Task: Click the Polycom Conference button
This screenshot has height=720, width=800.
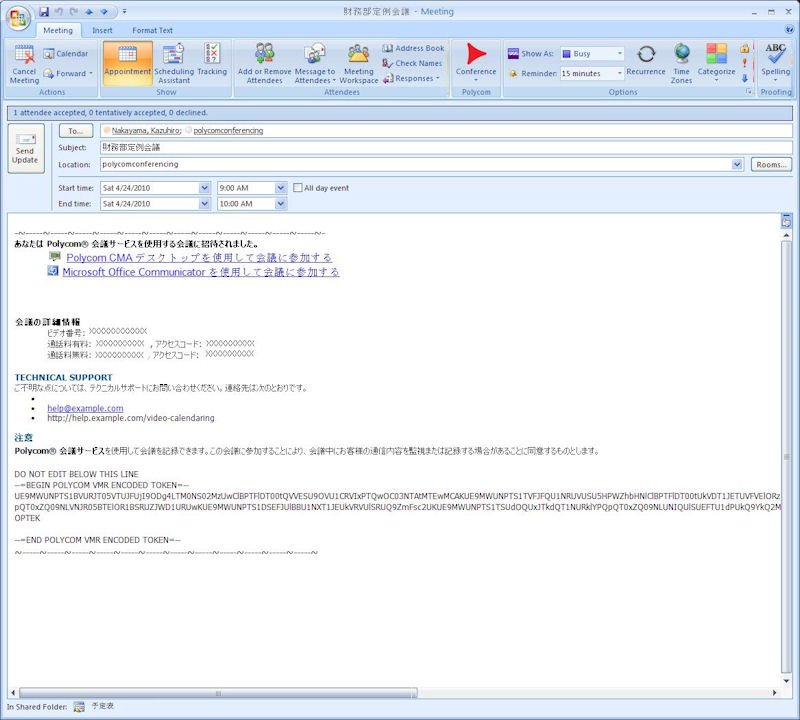Action: tap(476, 62)
